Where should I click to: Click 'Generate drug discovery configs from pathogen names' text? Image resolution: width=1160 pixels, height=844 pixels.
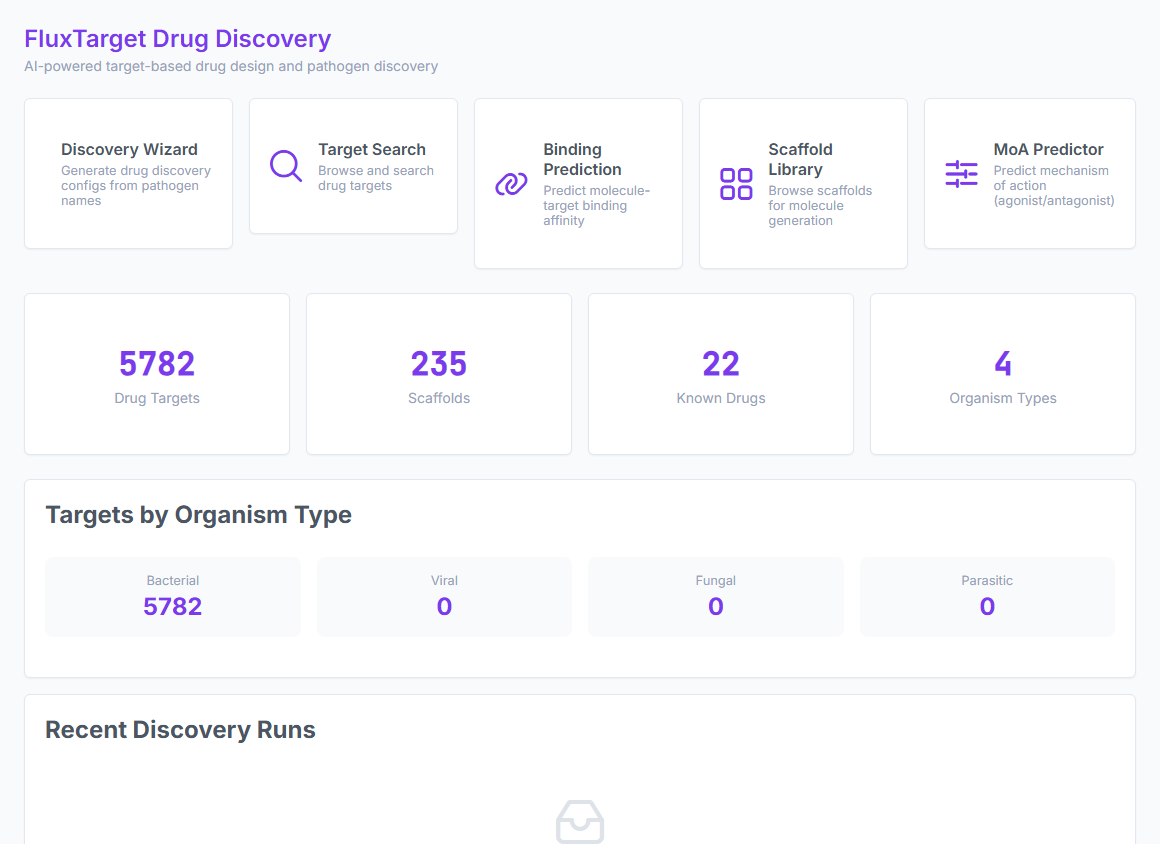pos(136,186)
